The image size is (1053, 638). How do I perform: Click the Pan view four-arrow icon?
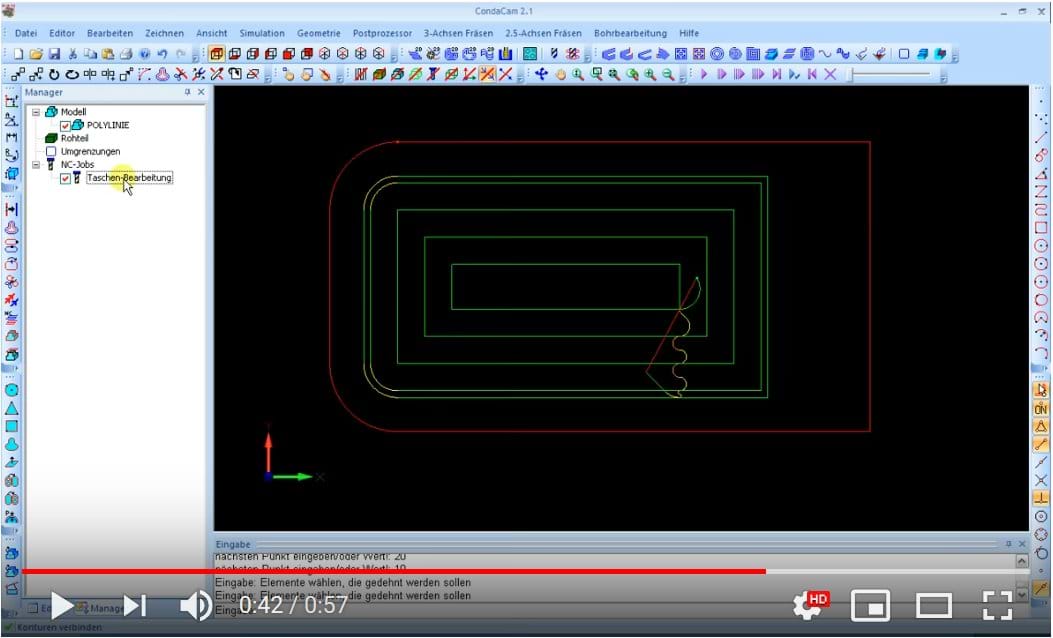click(x=542, y=75)
